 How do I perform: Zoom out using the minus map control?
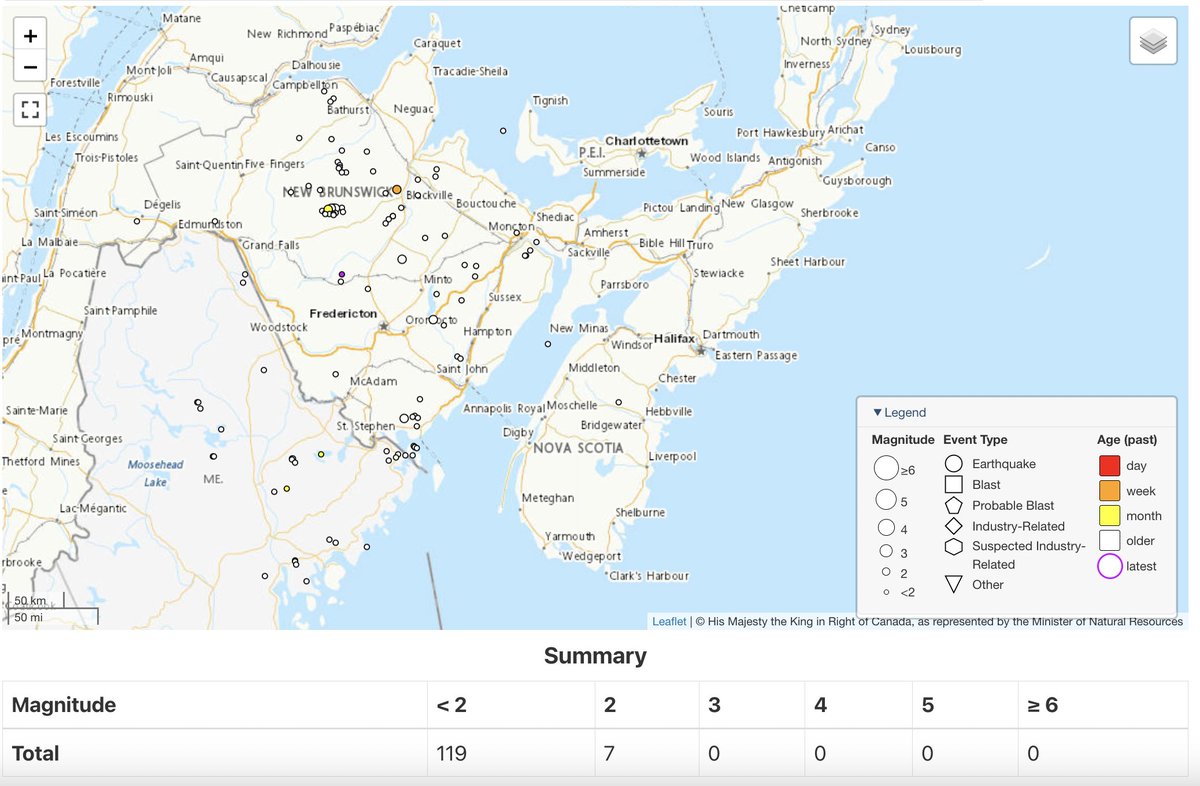pos(29,67)
